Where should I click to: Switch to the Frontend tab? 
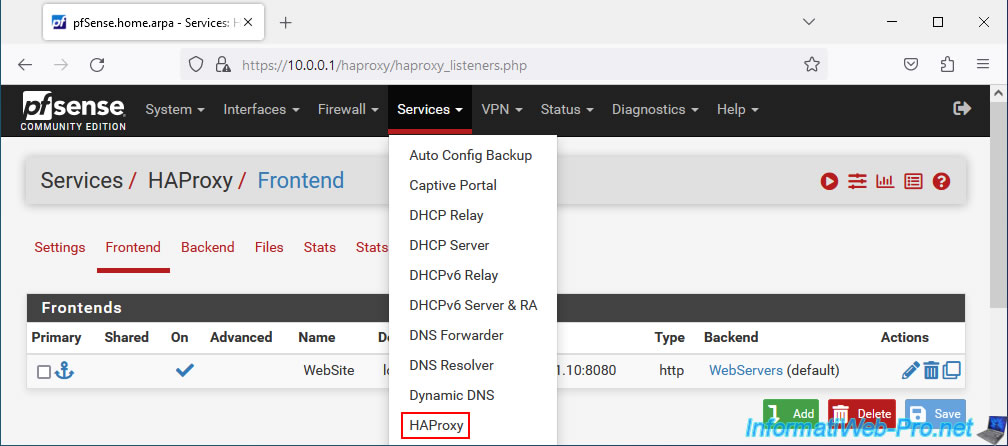(x=133, y=247)
